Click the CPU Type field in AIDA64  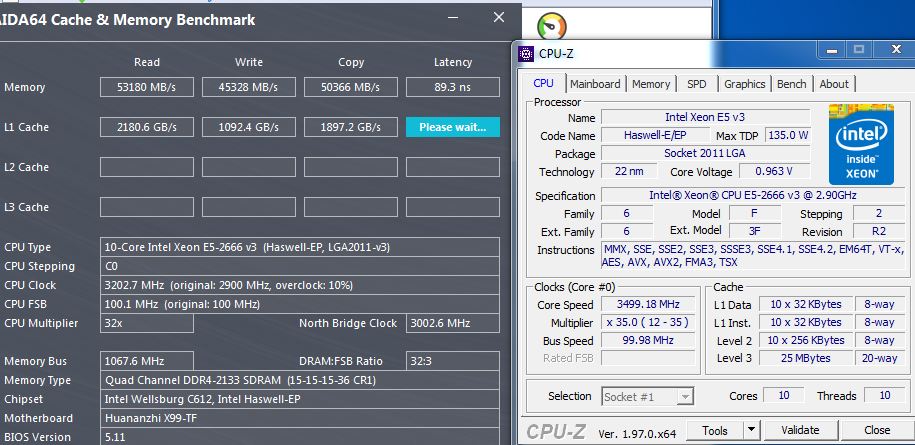pyautogui.click(x=299, y=247)
